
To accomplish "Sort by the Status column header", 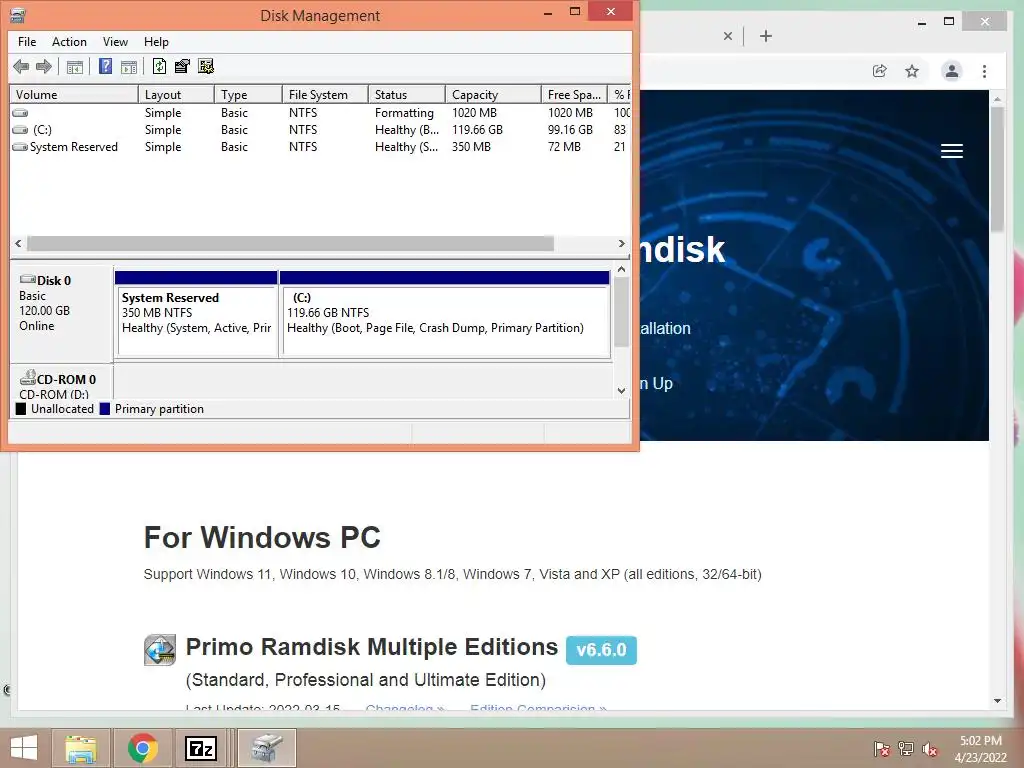I will 407,95.
